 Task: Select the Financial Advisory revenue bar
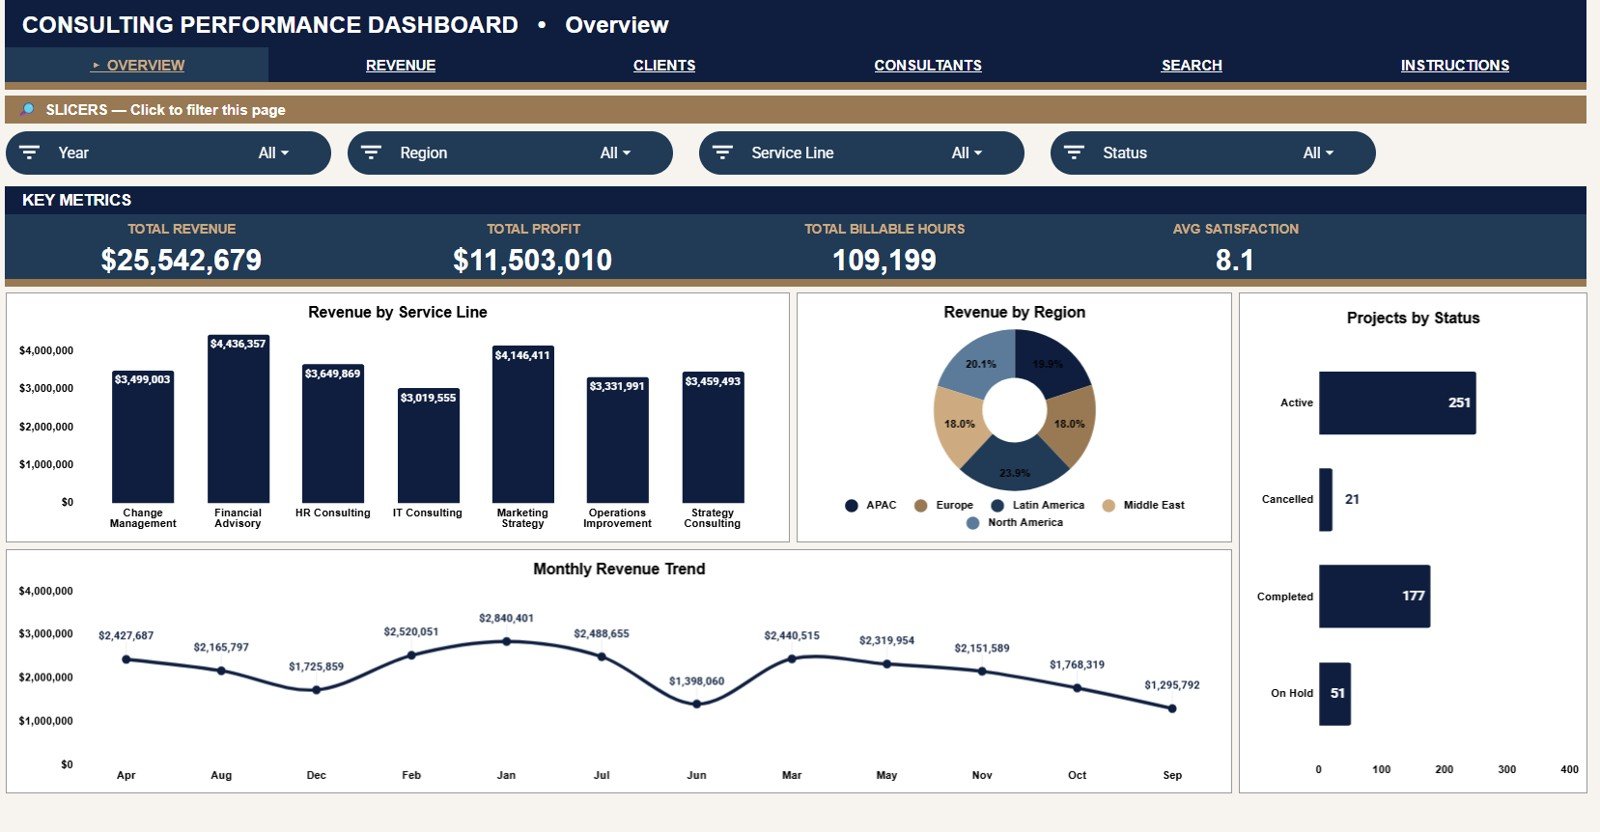tap(238, 419)
